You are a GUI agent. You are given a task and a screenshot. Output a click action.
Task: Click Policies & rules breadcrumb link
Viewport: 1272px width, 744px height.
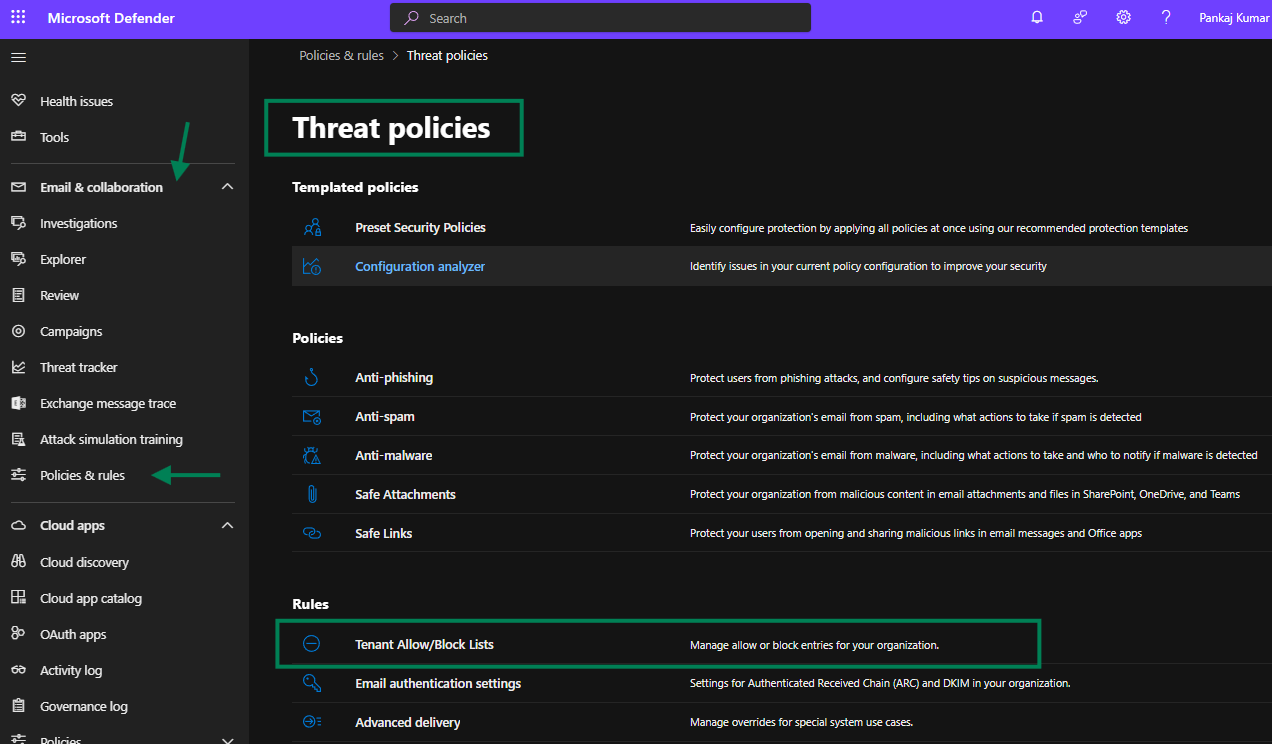coord(341,55)
